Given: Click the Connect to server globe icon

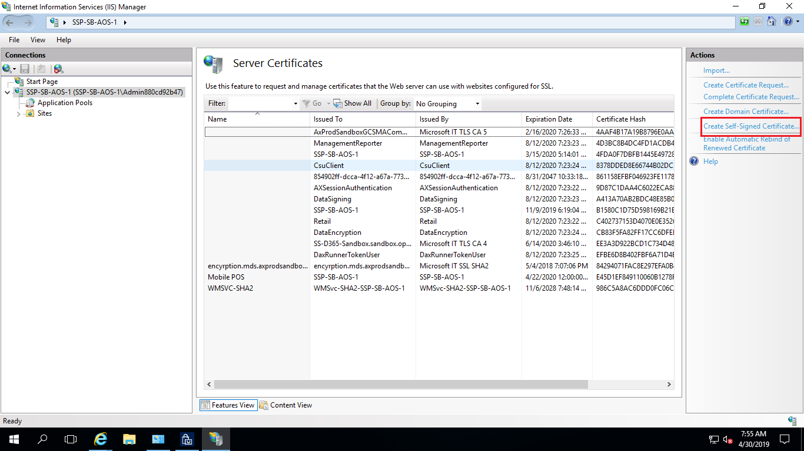Looking at the screenshot, I should [x=9, y=69].
